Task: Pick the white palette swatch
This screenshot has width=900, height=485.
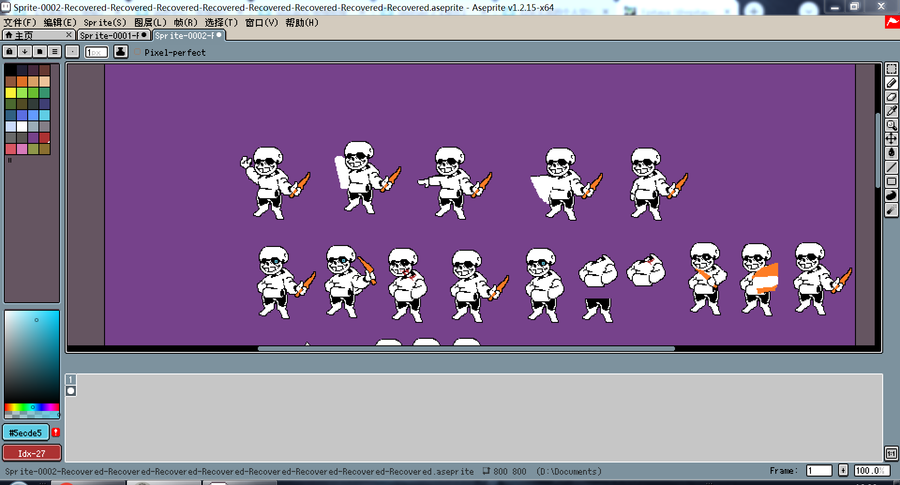Action: point(22,126)
